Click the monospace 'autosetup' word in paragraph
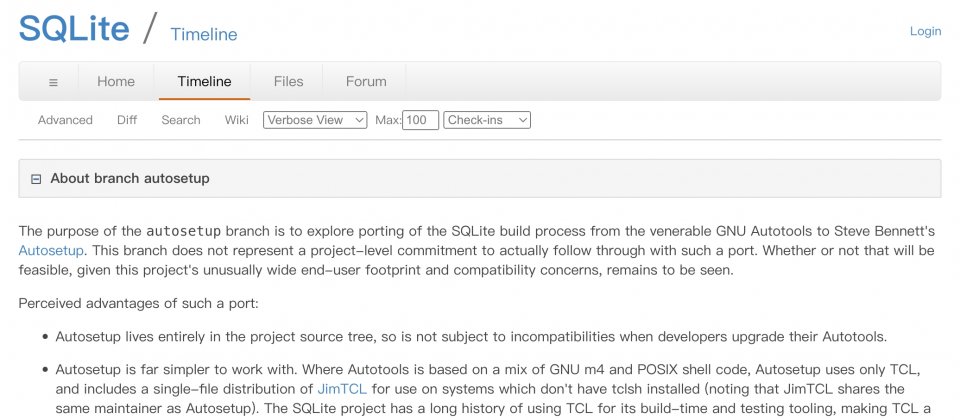960x420 pixels. [184, 231]
